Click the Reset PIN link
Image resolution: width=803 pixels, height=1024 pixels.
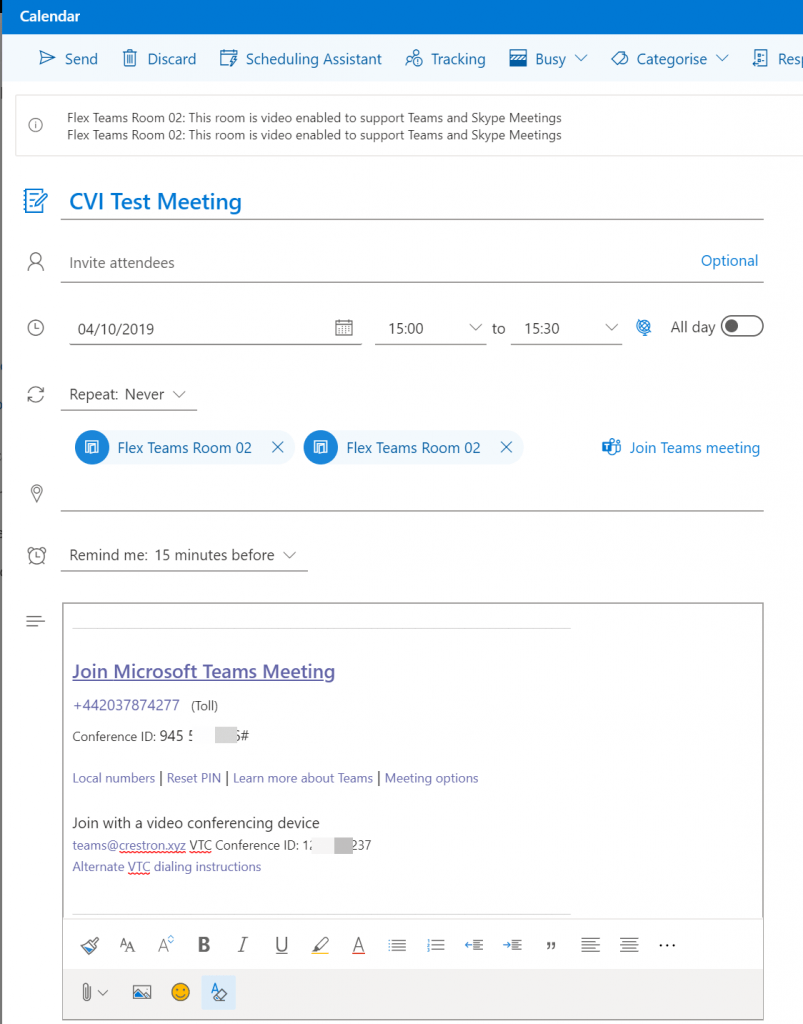(x=194, y=778)
